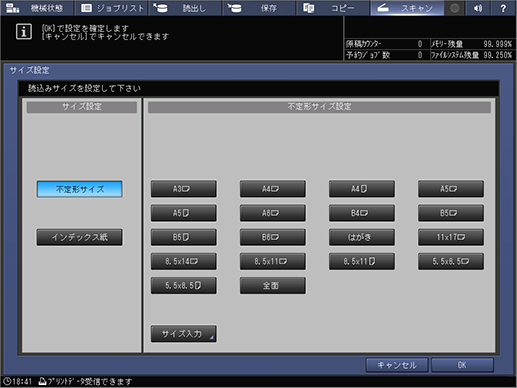Select インデックス紙 index paper option

click(80, 237)
